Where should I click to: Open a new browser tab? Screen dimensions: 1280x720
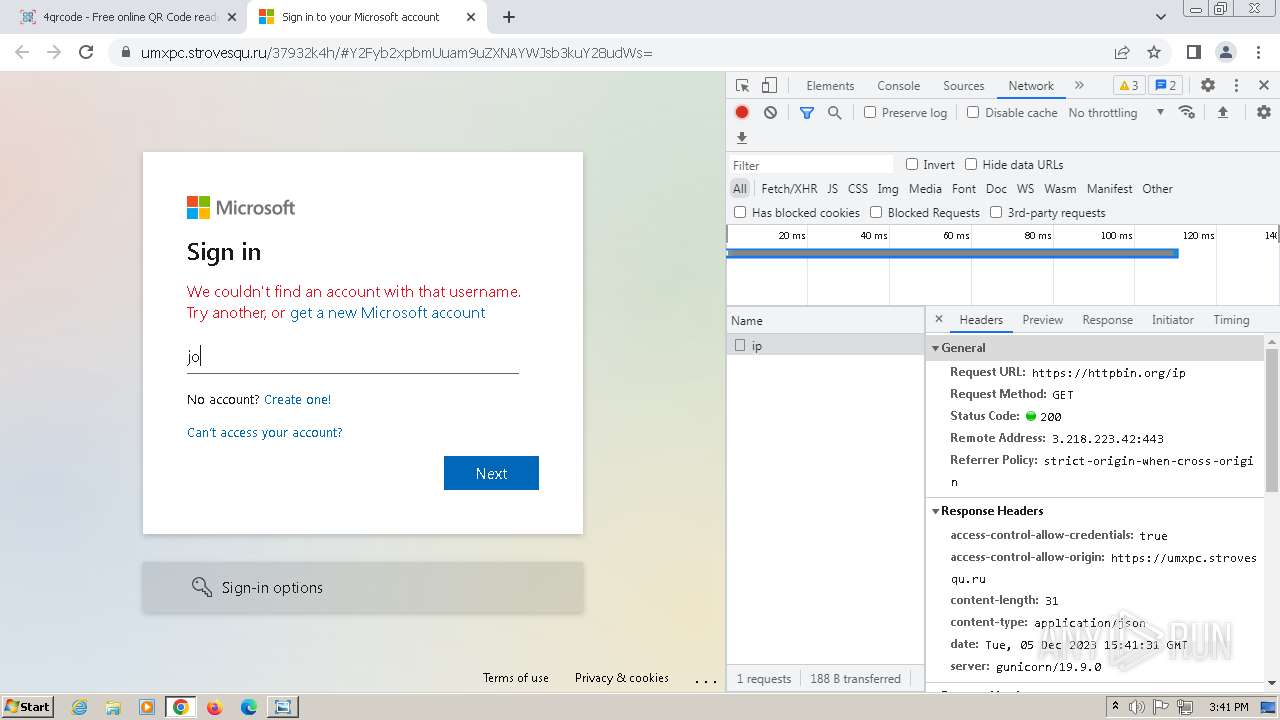[509, 17]
